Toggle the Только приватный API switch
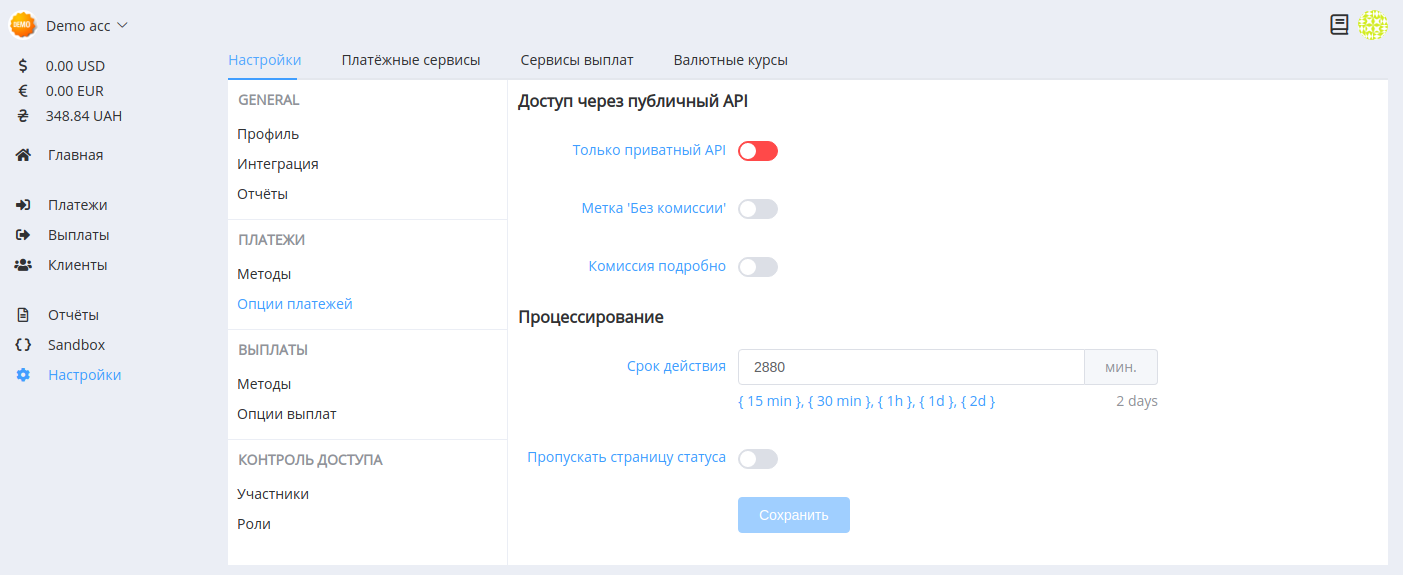Viewport: 1403px width, 575px height. point(758,151)
